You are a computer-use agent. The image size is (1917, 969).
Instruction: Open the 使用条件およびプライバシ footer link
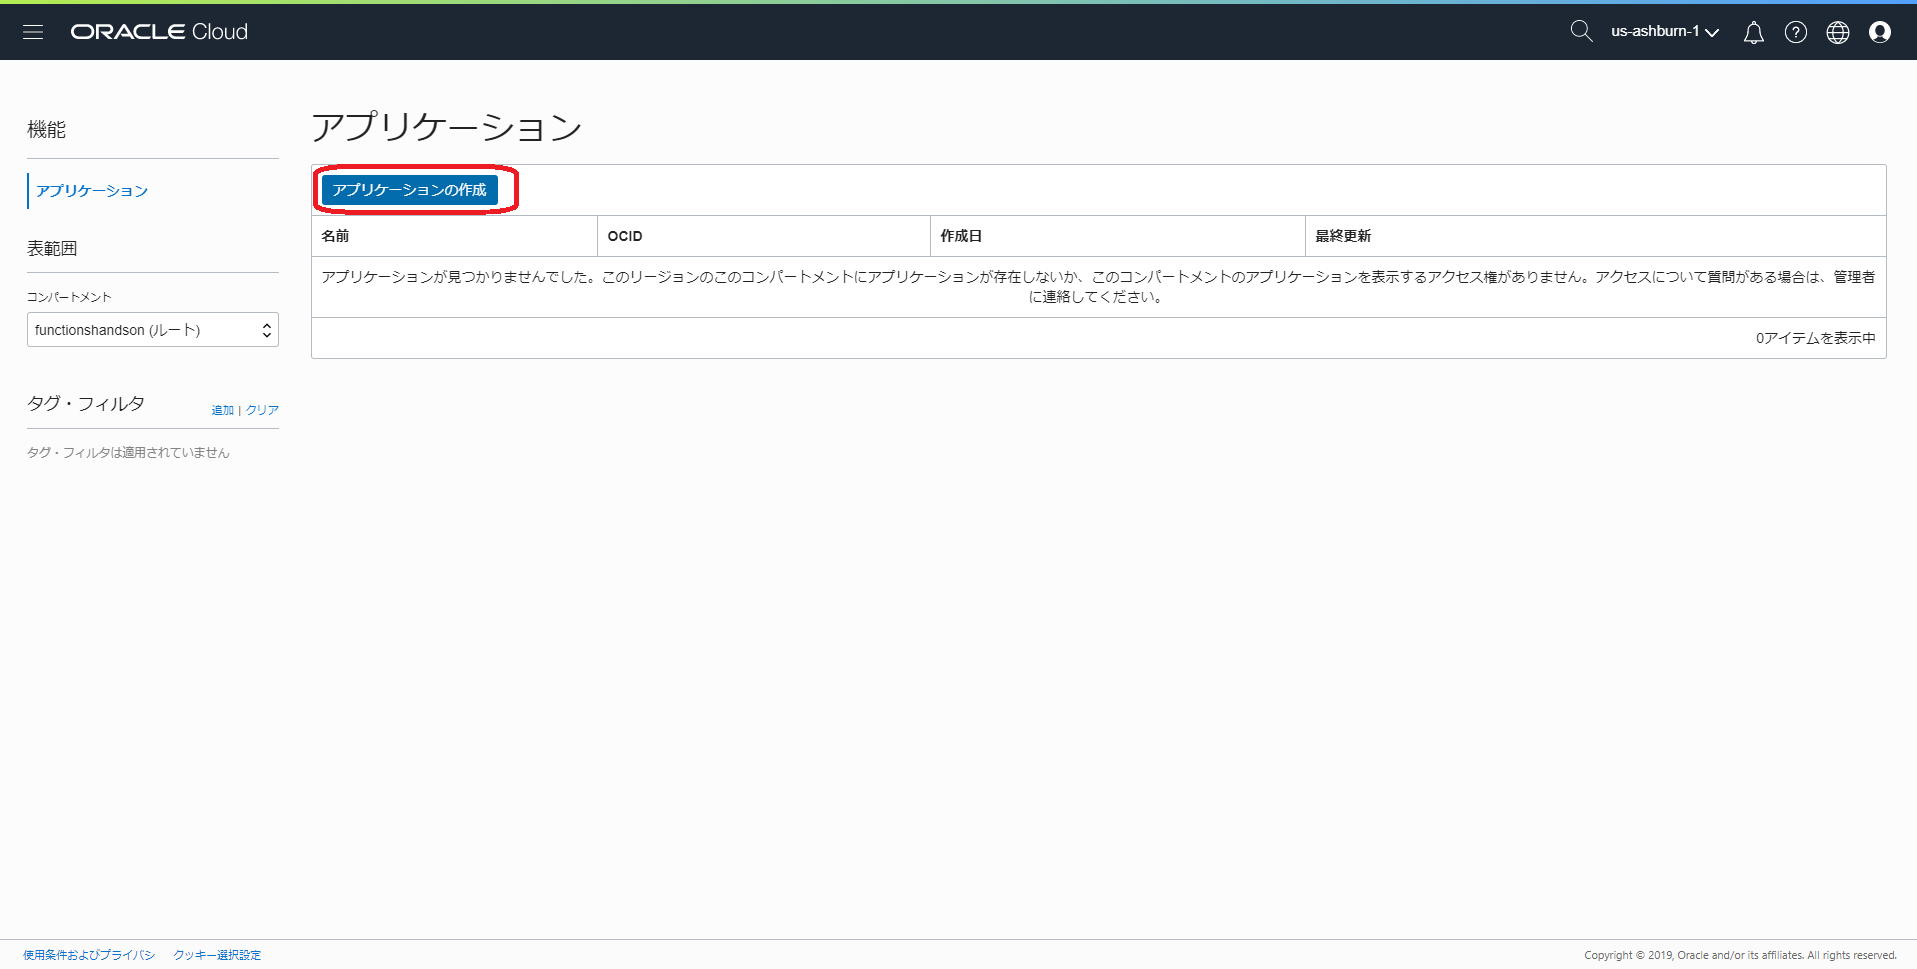(x=89, y=955)
